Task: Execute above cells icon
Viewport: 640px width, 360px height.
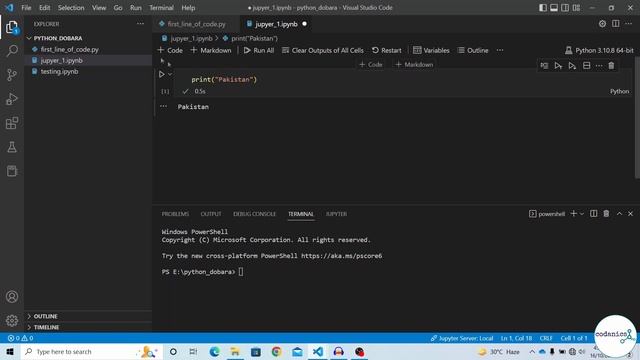Action: click(x=558, y=66)
